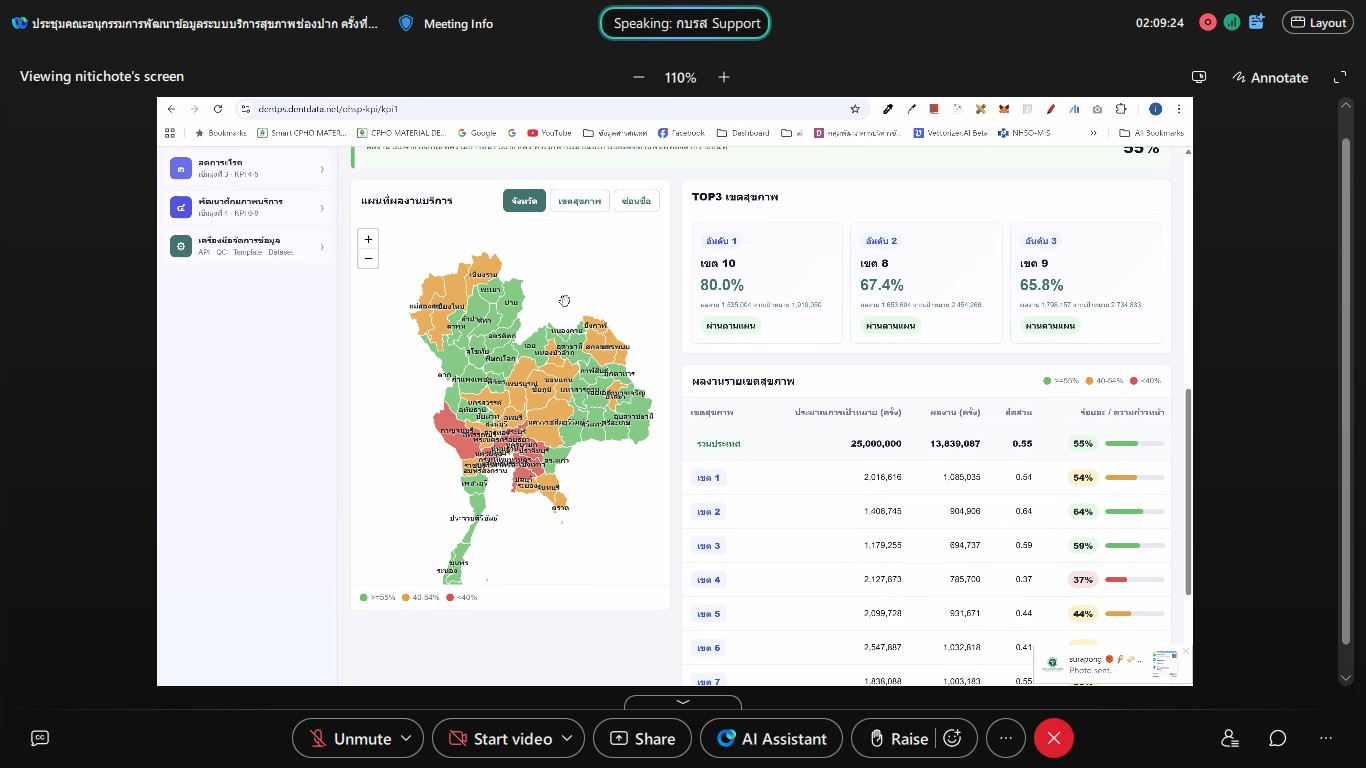1366x768 pixels.
Task: Leave meeting with red X button
Action: [x=1053, y=738]
